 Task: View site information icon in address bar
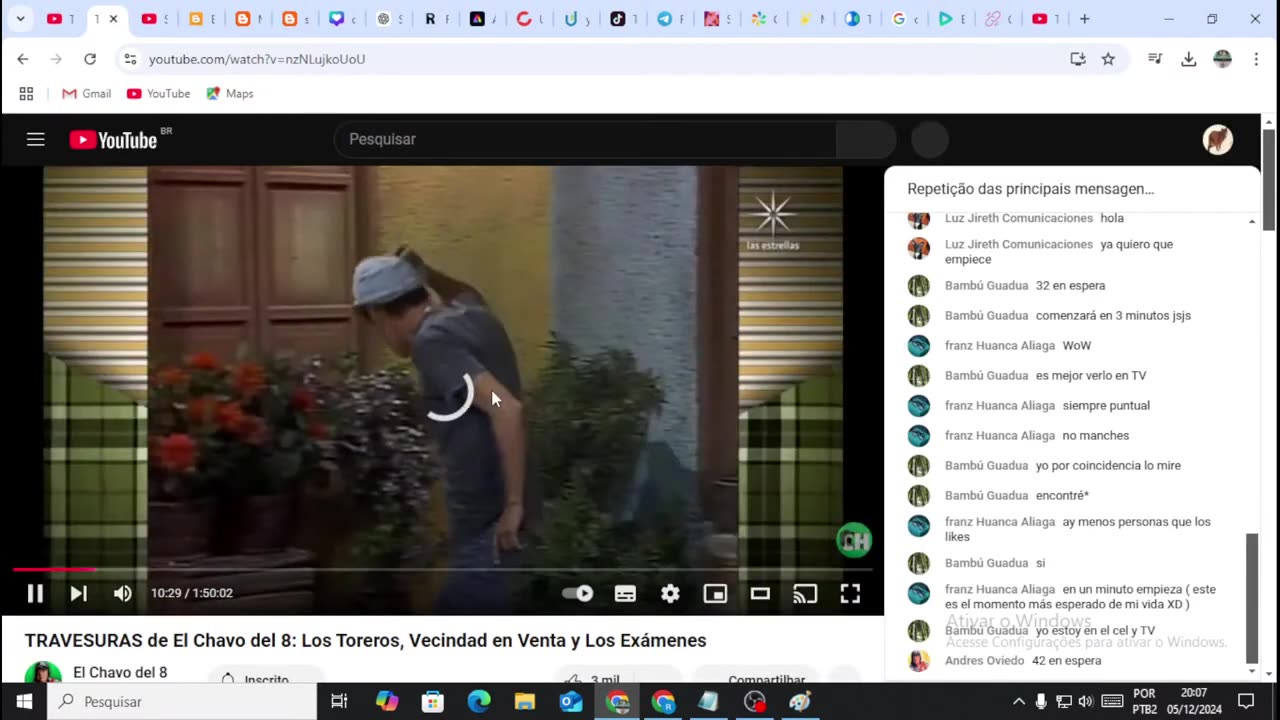[130, 59]
